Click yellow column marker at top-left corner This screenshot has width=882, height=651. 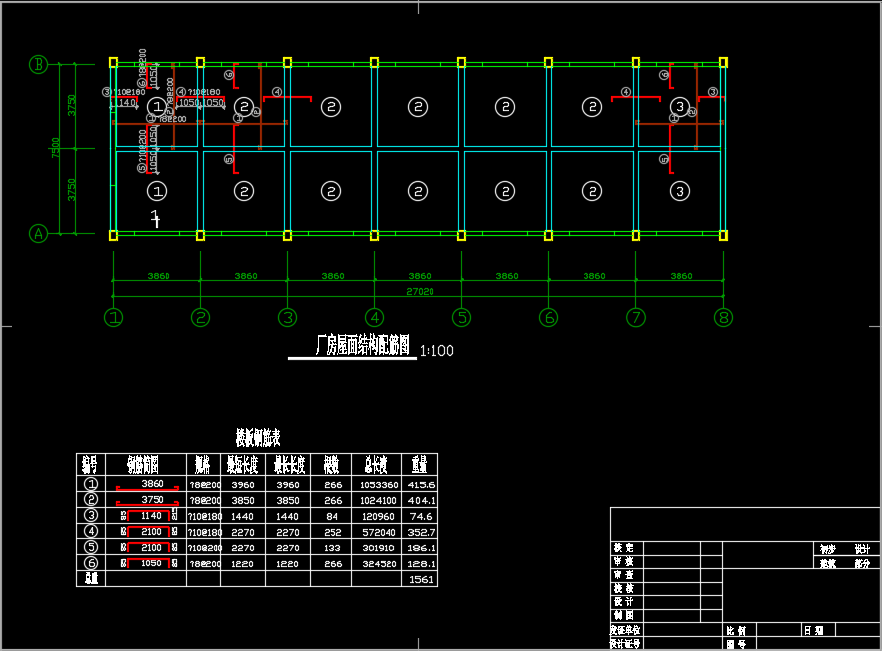click(x=113, y=62)
